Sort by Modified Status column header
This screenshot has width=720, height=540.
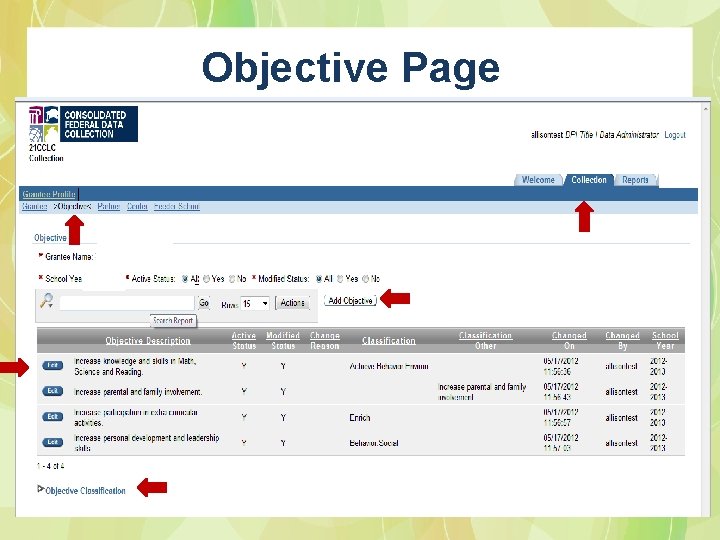tap(283, 341)
